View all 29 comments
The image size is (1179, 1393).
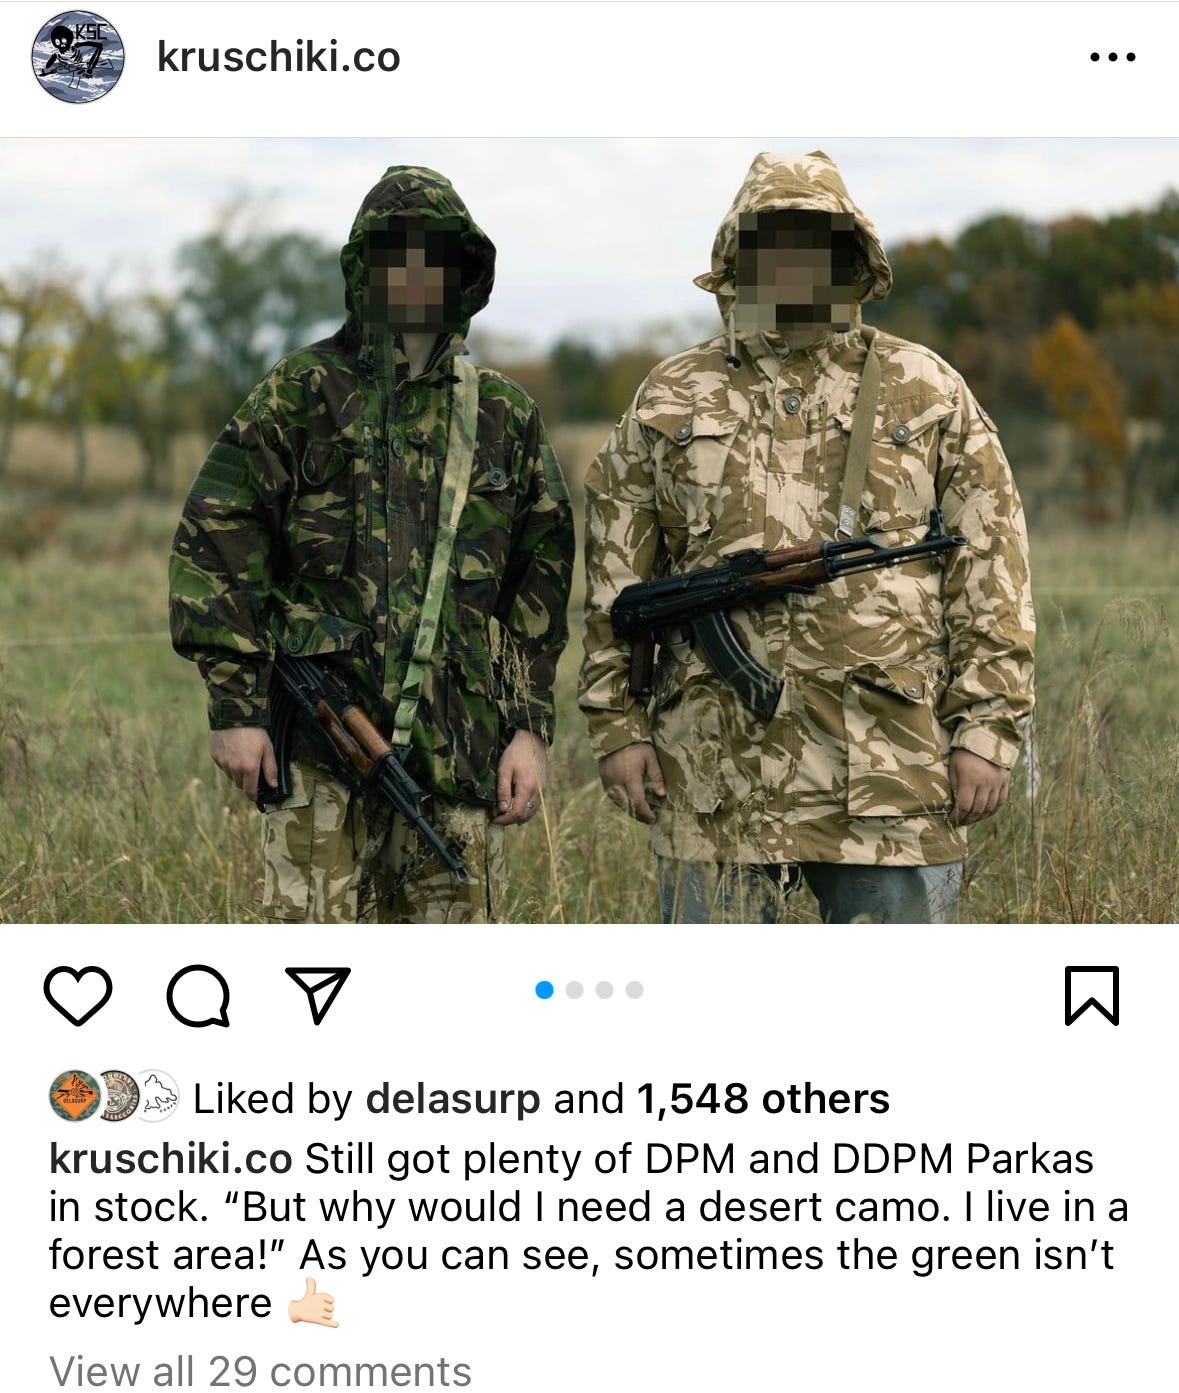[260, 1371]
